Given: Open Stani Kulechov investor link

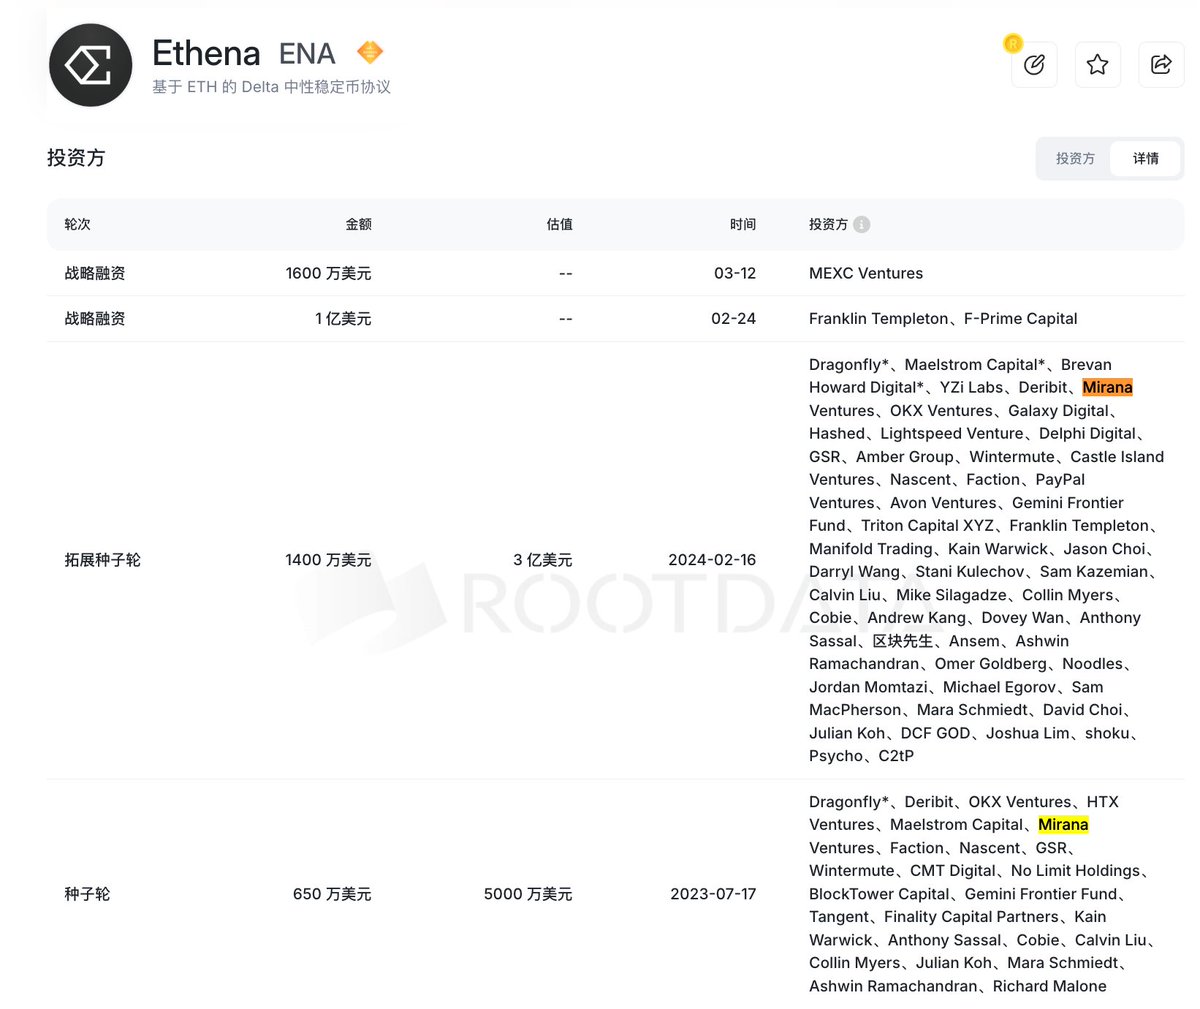Looking at the screenshot, I should [x=970, y=572].
